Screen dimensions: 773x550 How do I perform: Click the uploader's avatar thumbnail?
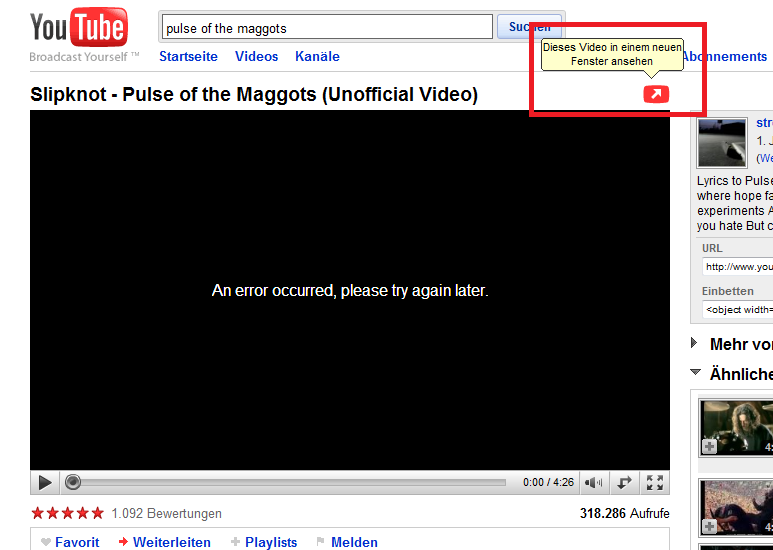[722, 142]
